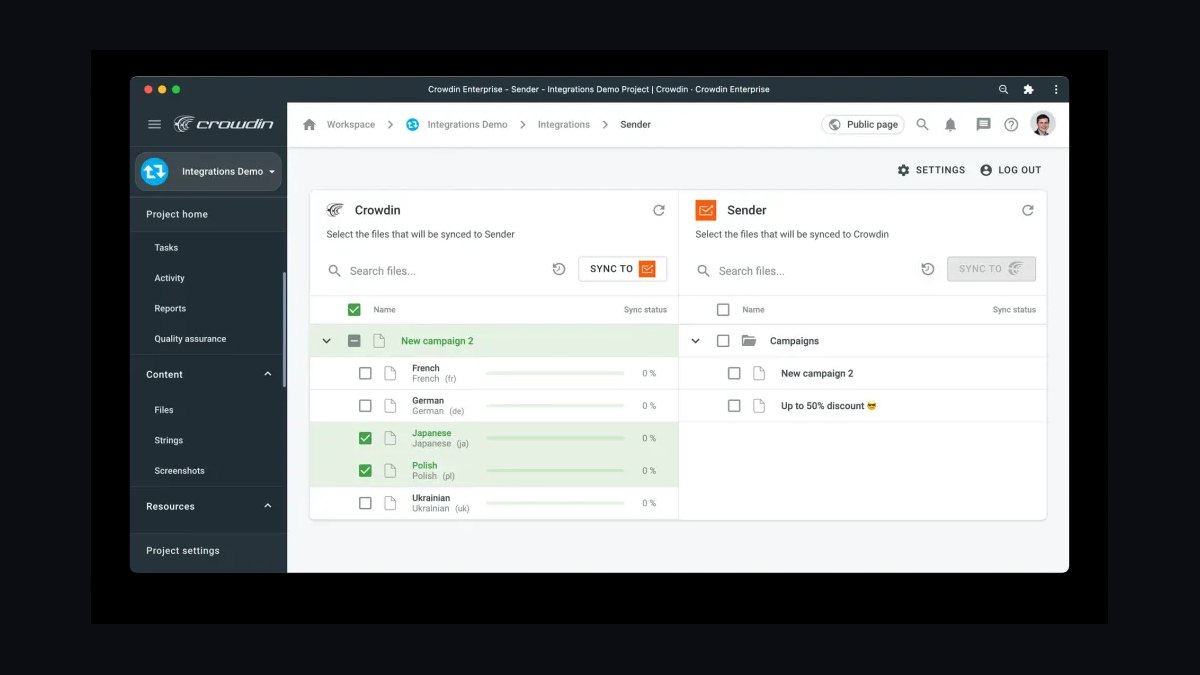Click the Campaigns folder icon
Viewport: 1200px width, 675px height.
tap(749, 341)
